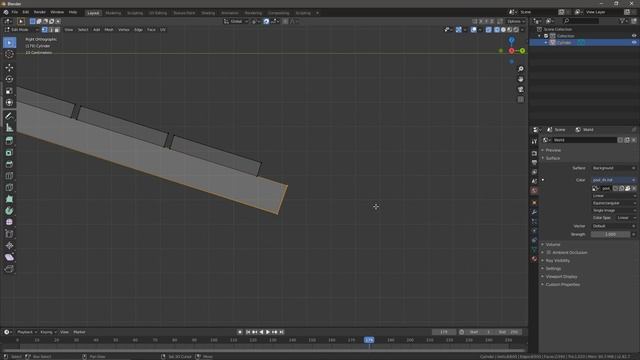Select the Knife tool
Image resolution: width=640 pixels, height=360 pixels.
(9, 187)
